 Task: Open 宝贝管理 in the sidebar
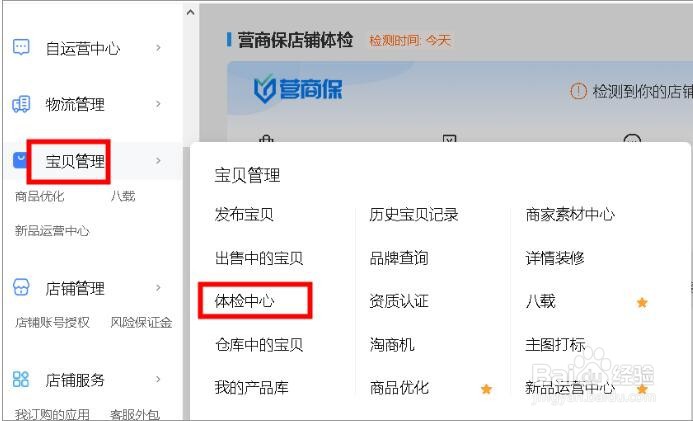(75, 161)
